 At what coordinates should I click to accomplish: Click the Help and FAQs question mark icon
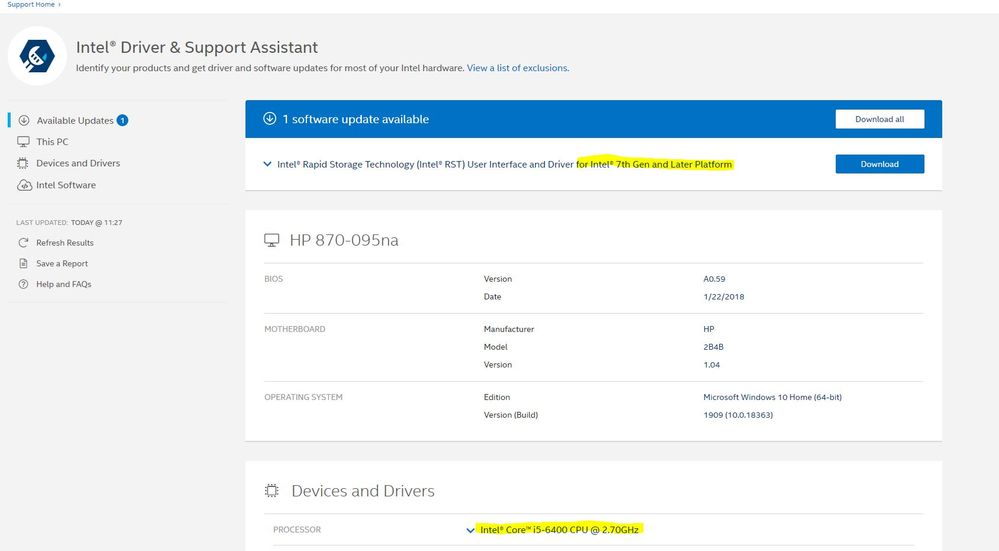pos(24,284)
